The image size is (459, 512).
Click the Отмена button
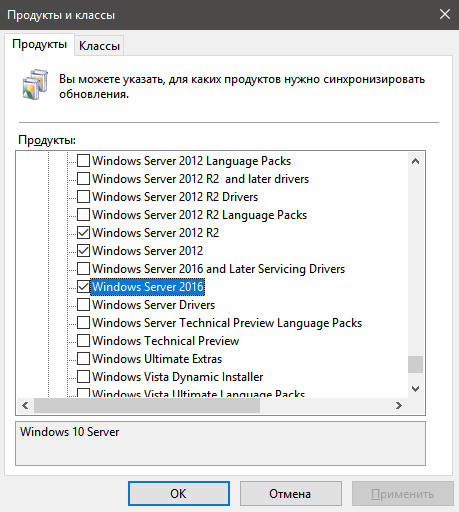click(290, 494)
